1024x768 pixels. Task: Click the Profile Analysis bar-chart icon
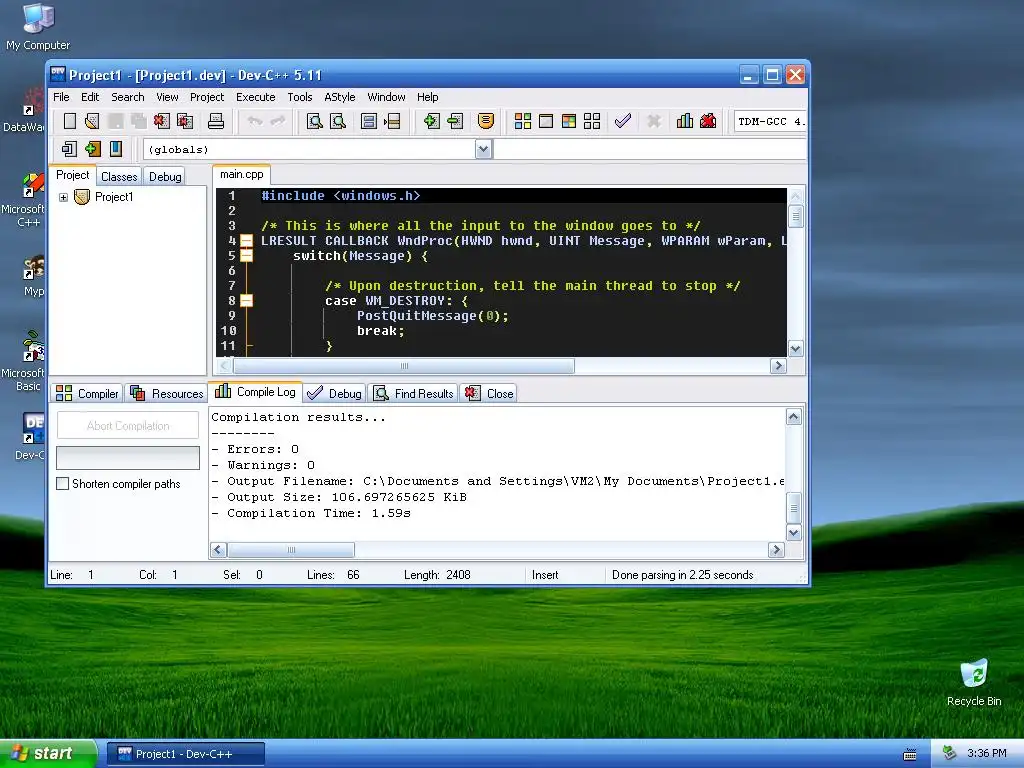pyautogui.click(x=684, y=121)
